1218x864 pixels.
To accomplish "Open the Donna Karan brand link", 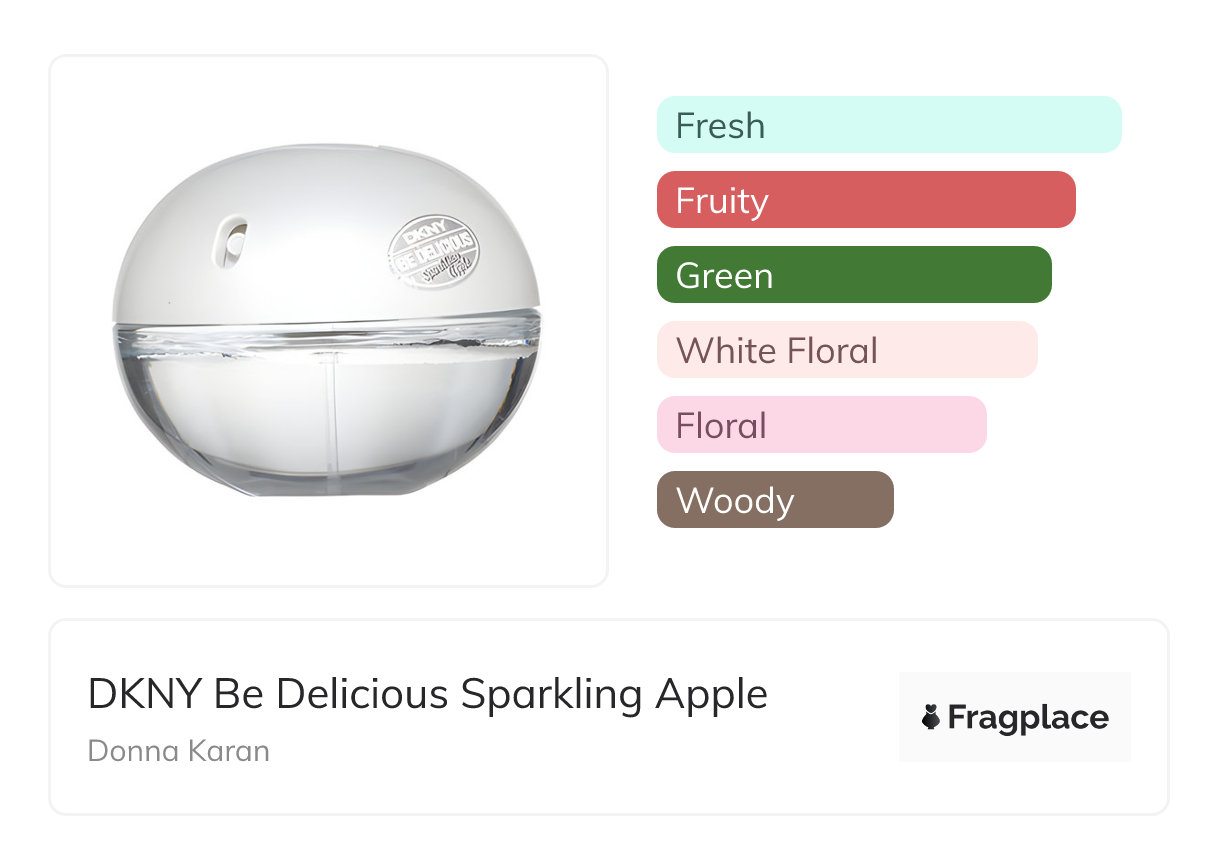I will (x=179, y=751).
